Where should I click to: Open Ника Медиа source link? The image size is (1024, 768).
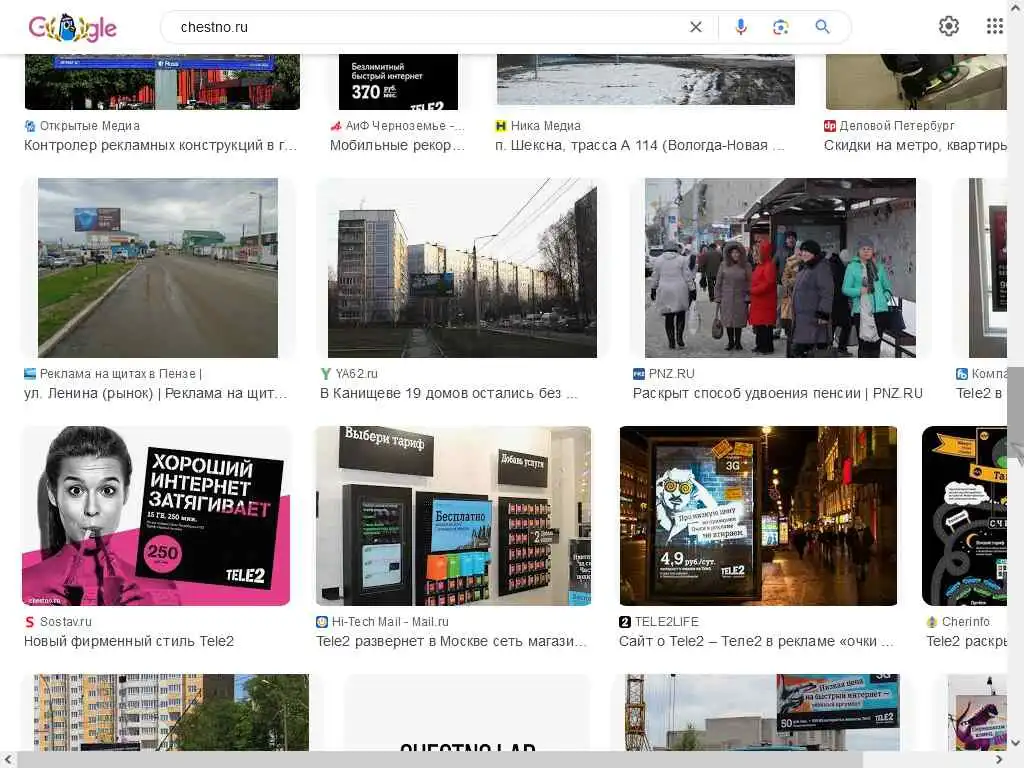click(545, 125)
